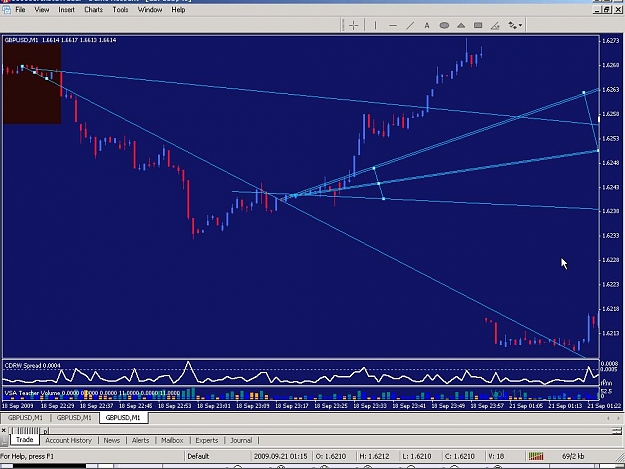Viewport: 625px width, 469px height.
Task: Click the 21 Sep 01:05 time axis label
Action: (526, 406)
